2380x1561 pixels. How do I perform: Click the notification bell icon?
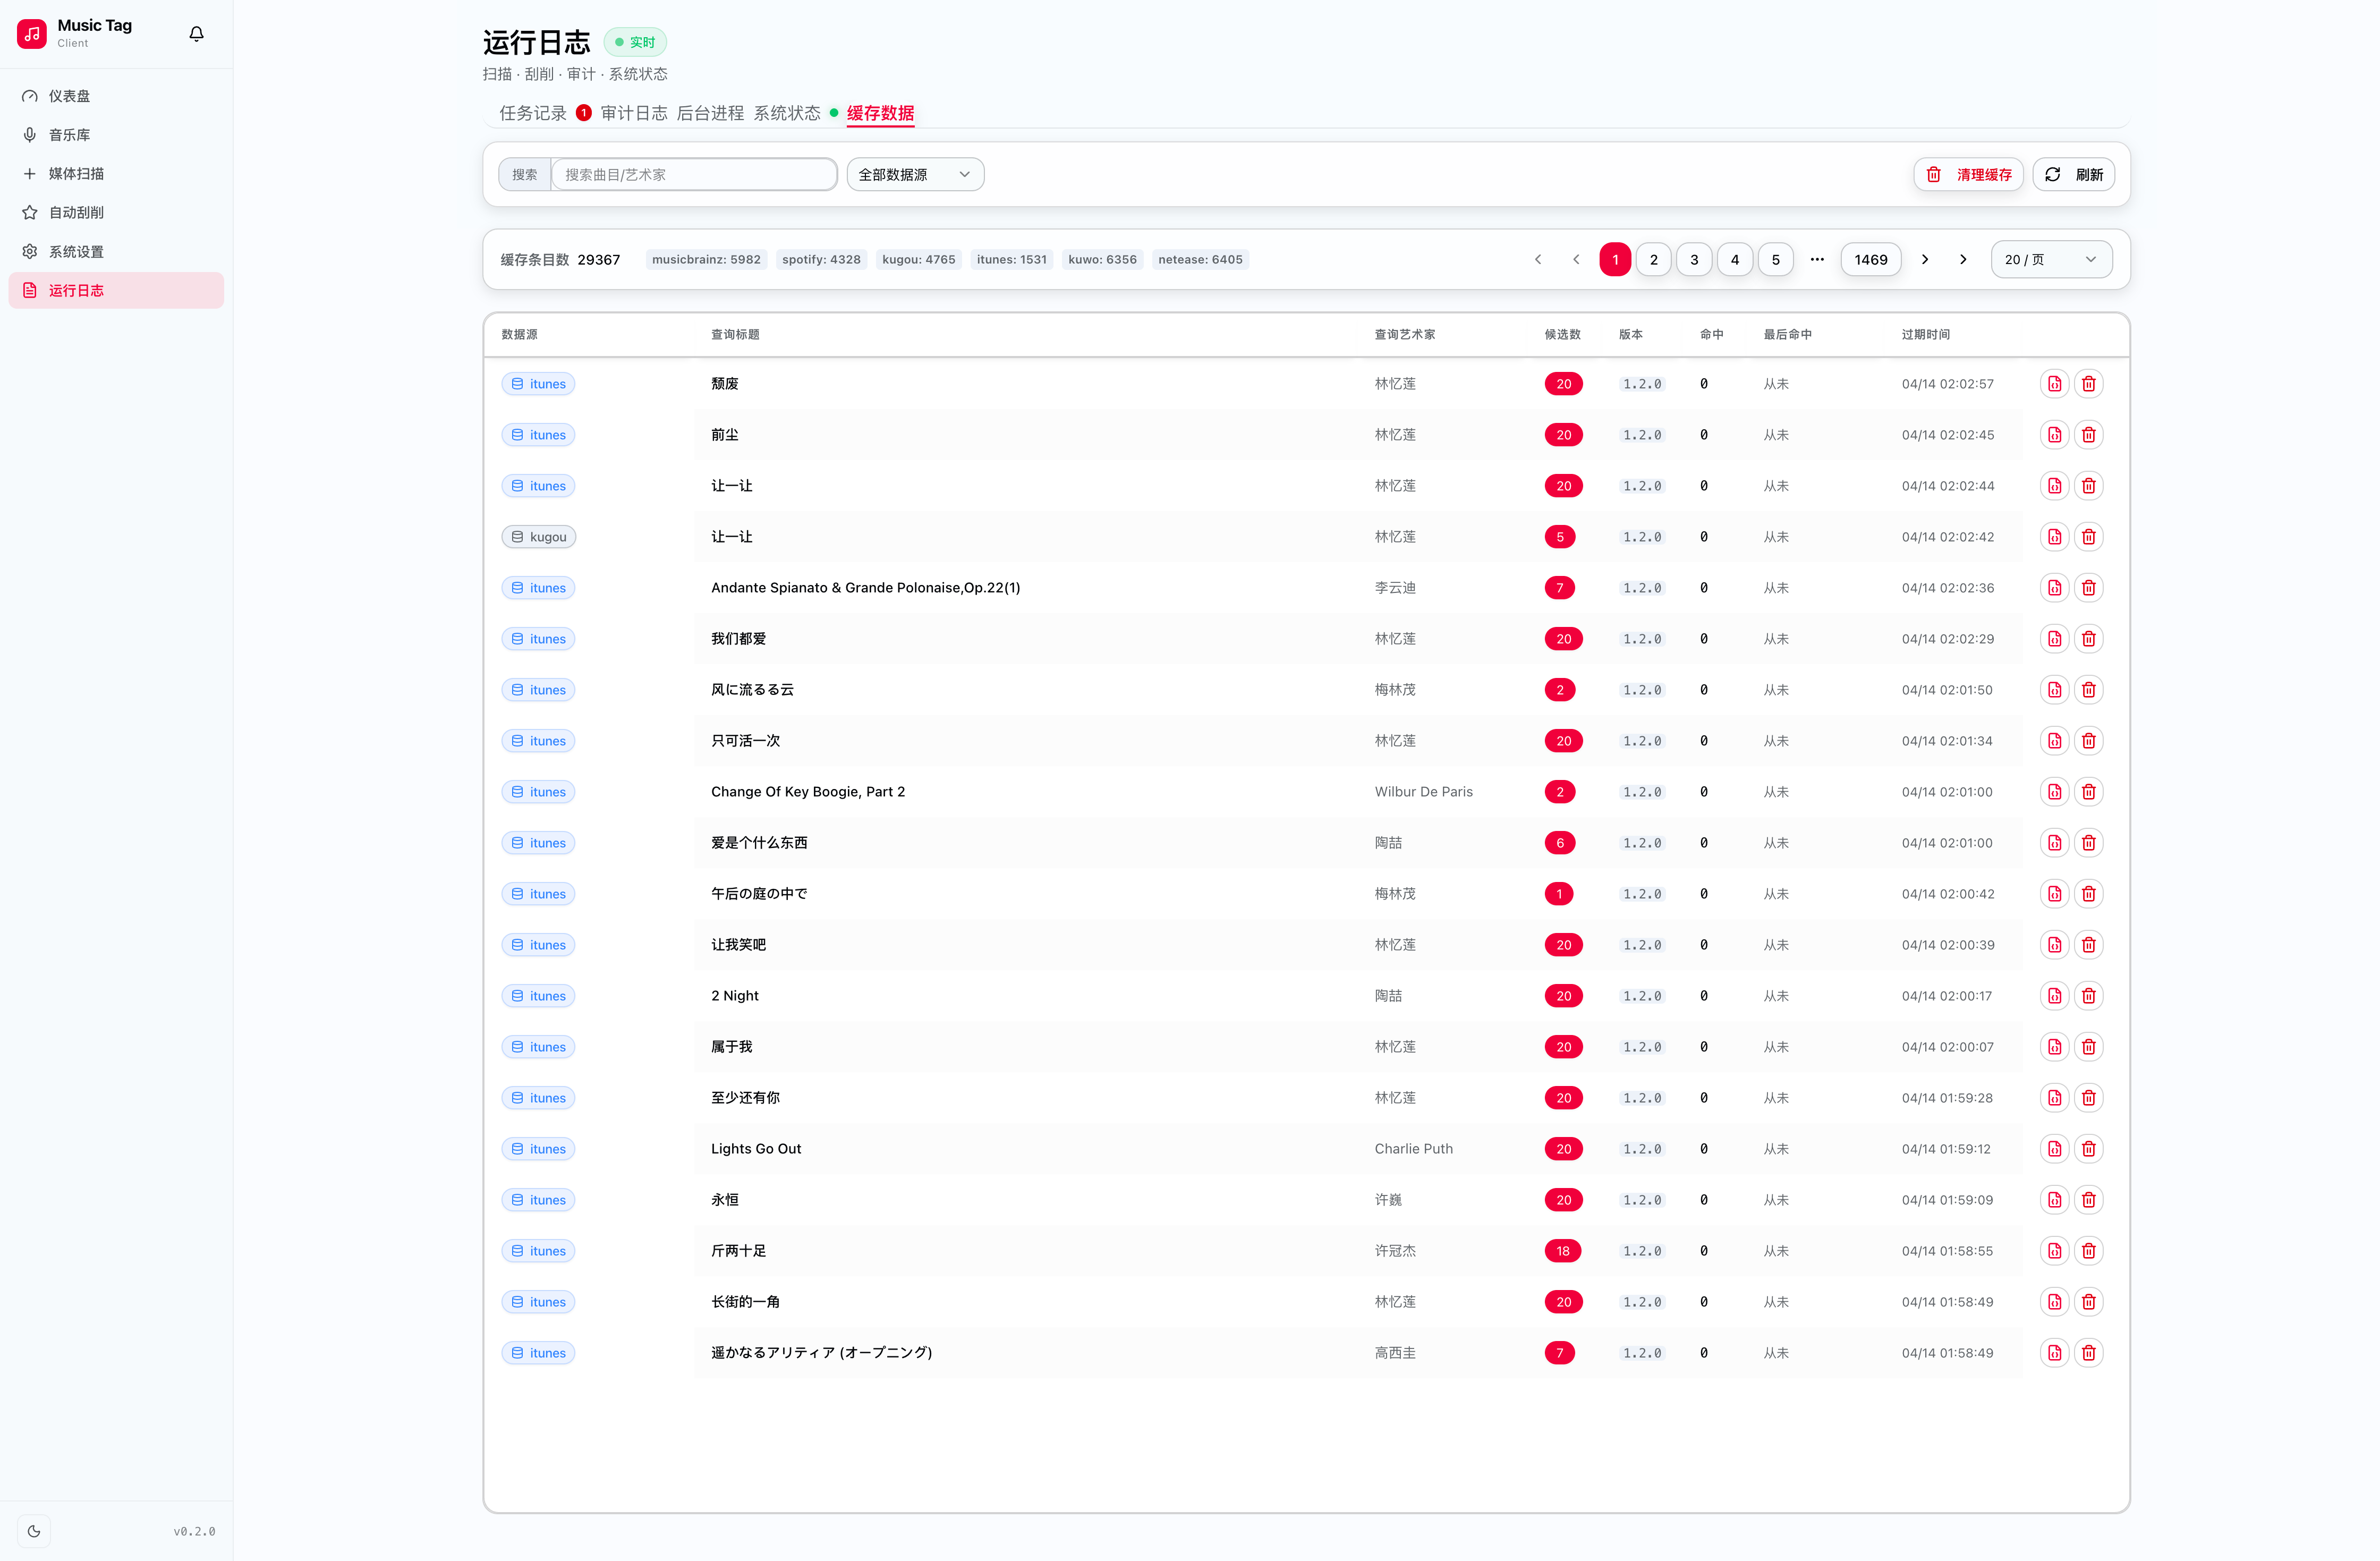(196, 34)
